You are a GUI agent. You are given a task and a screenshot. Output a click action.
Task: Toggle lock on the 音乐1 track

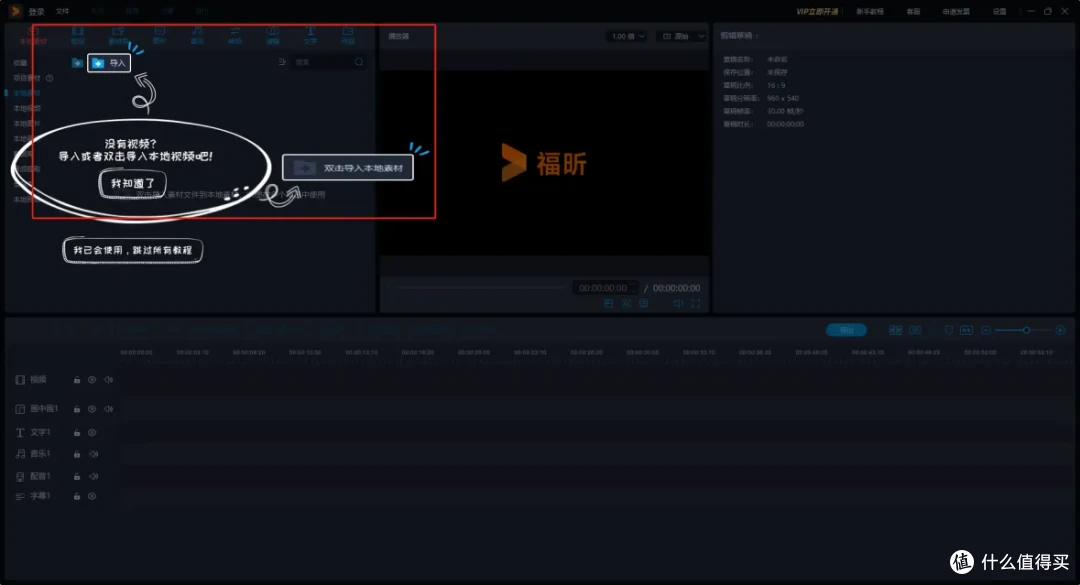(x=76, y=454)
